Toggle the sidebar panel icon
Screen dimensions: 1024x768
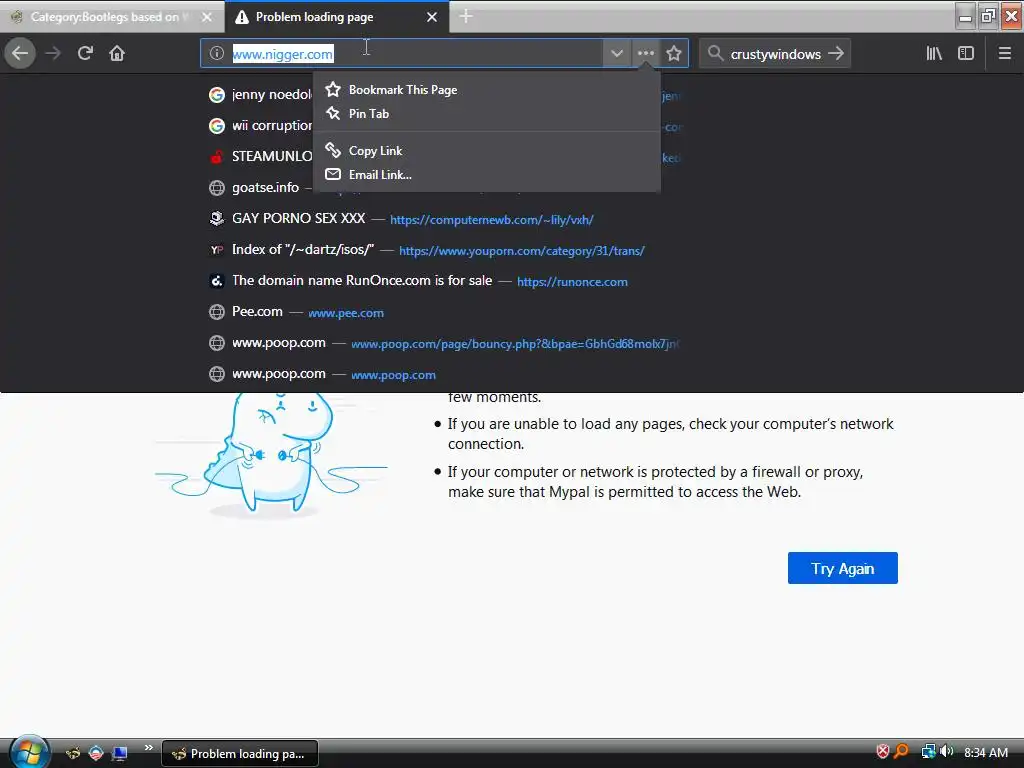(966, 54)
